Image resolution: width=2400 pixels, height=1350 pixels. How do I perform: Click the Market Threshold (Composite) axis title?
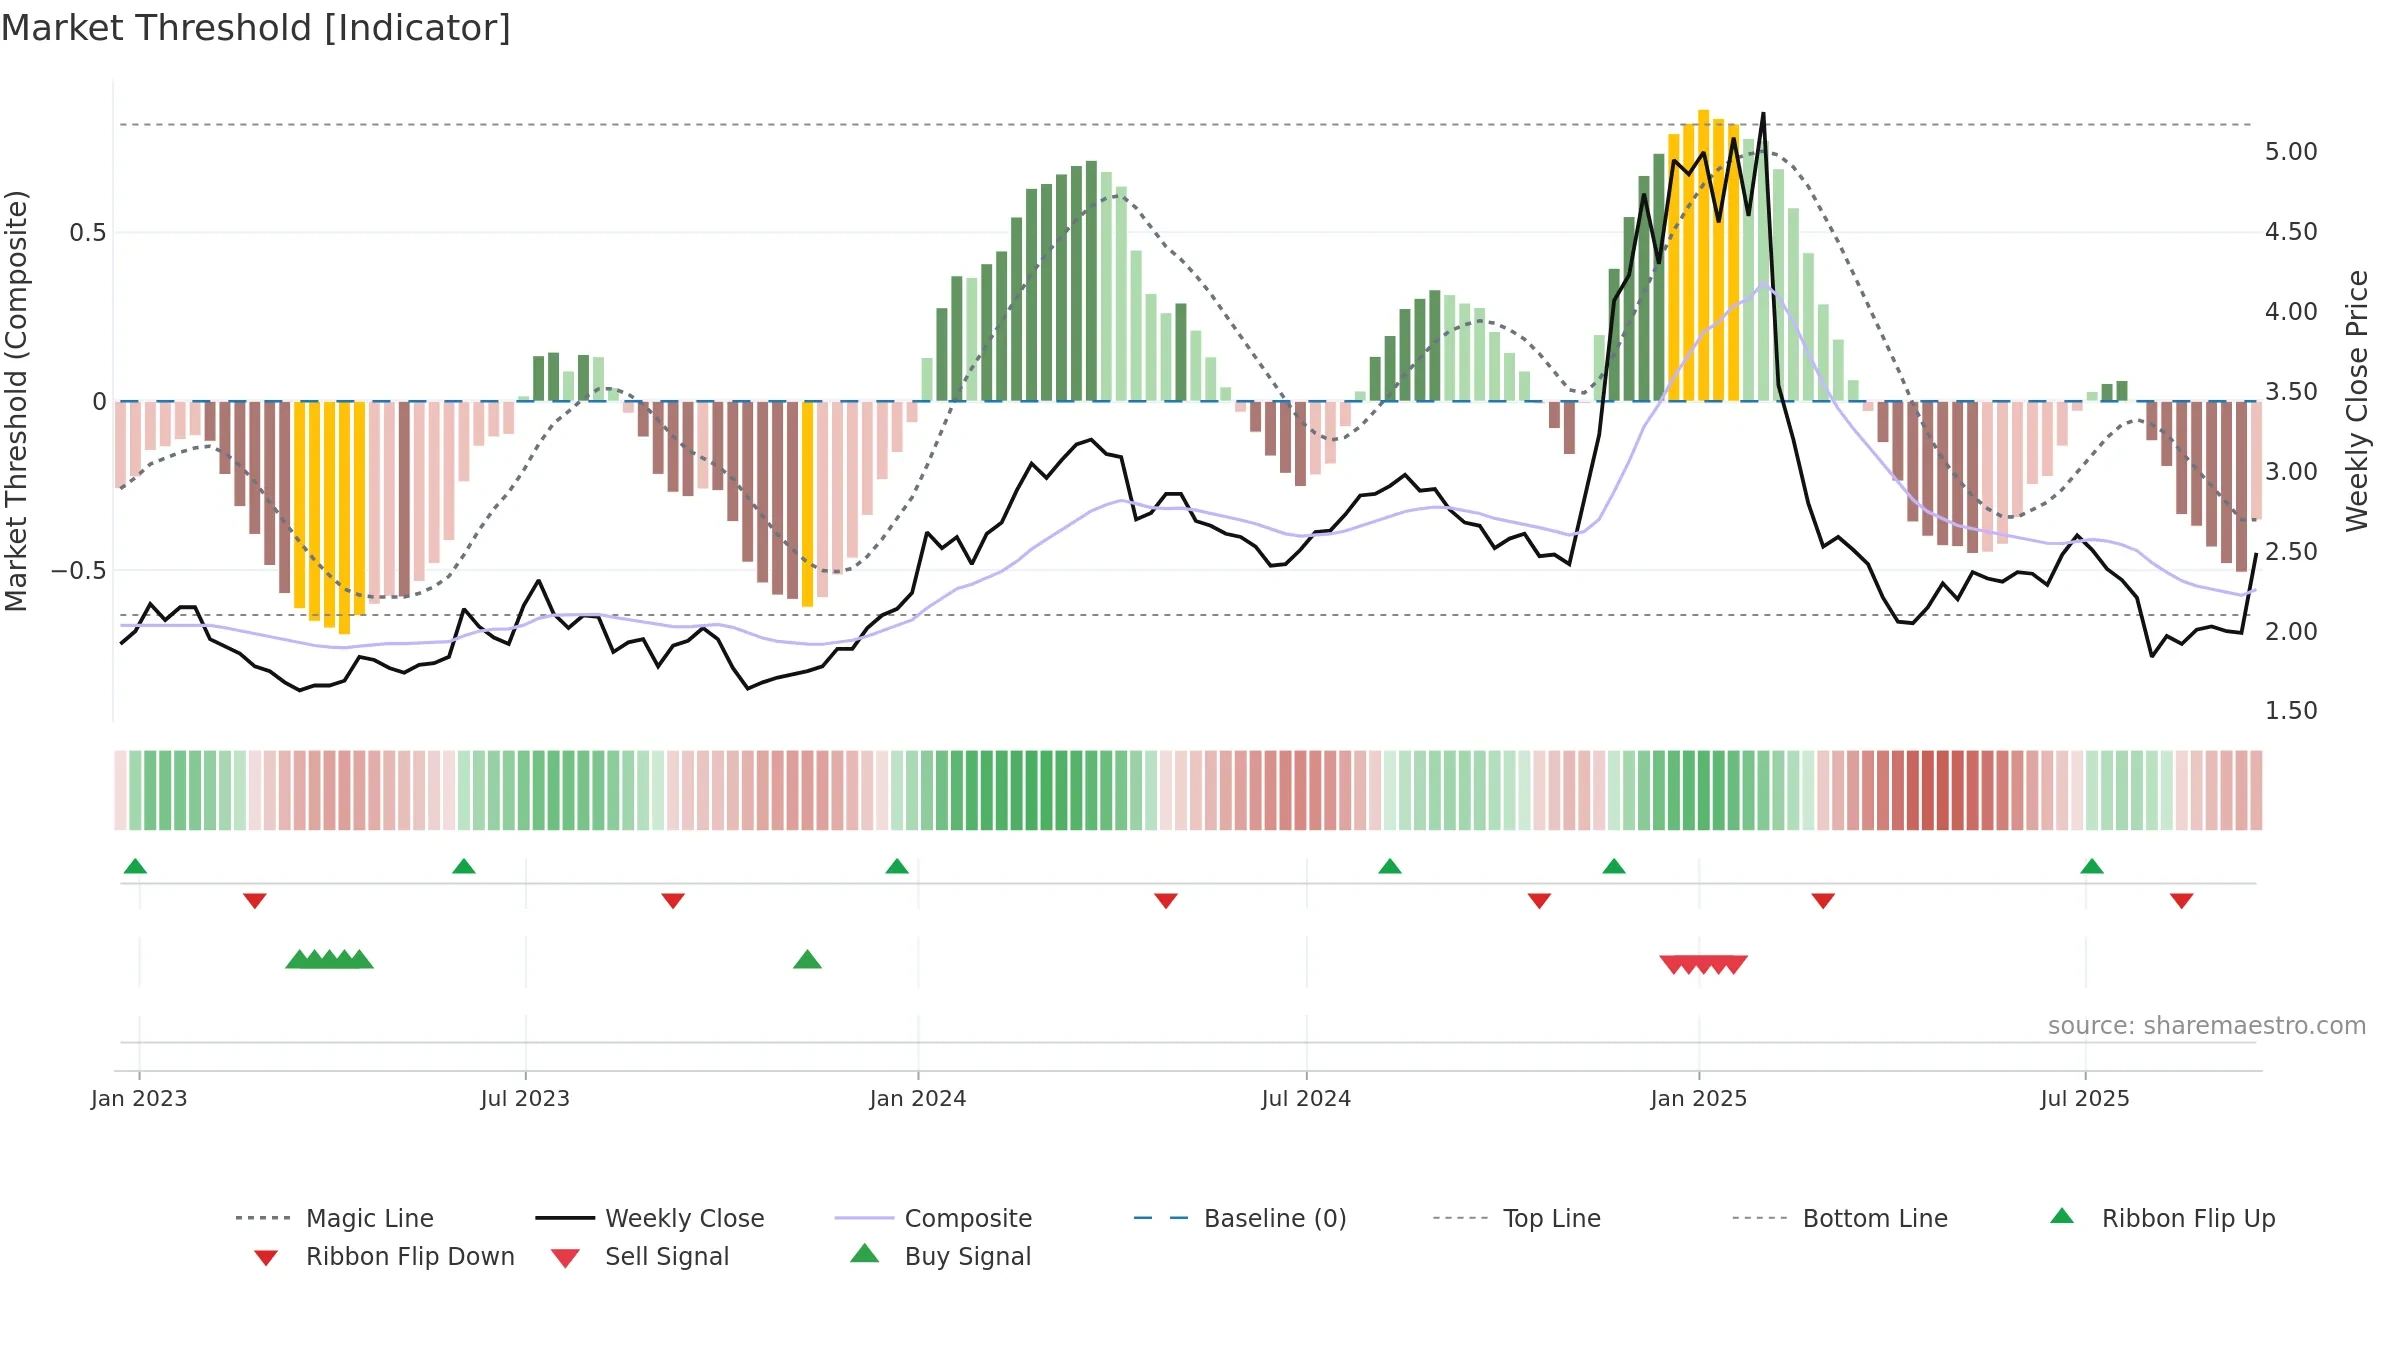16,400
